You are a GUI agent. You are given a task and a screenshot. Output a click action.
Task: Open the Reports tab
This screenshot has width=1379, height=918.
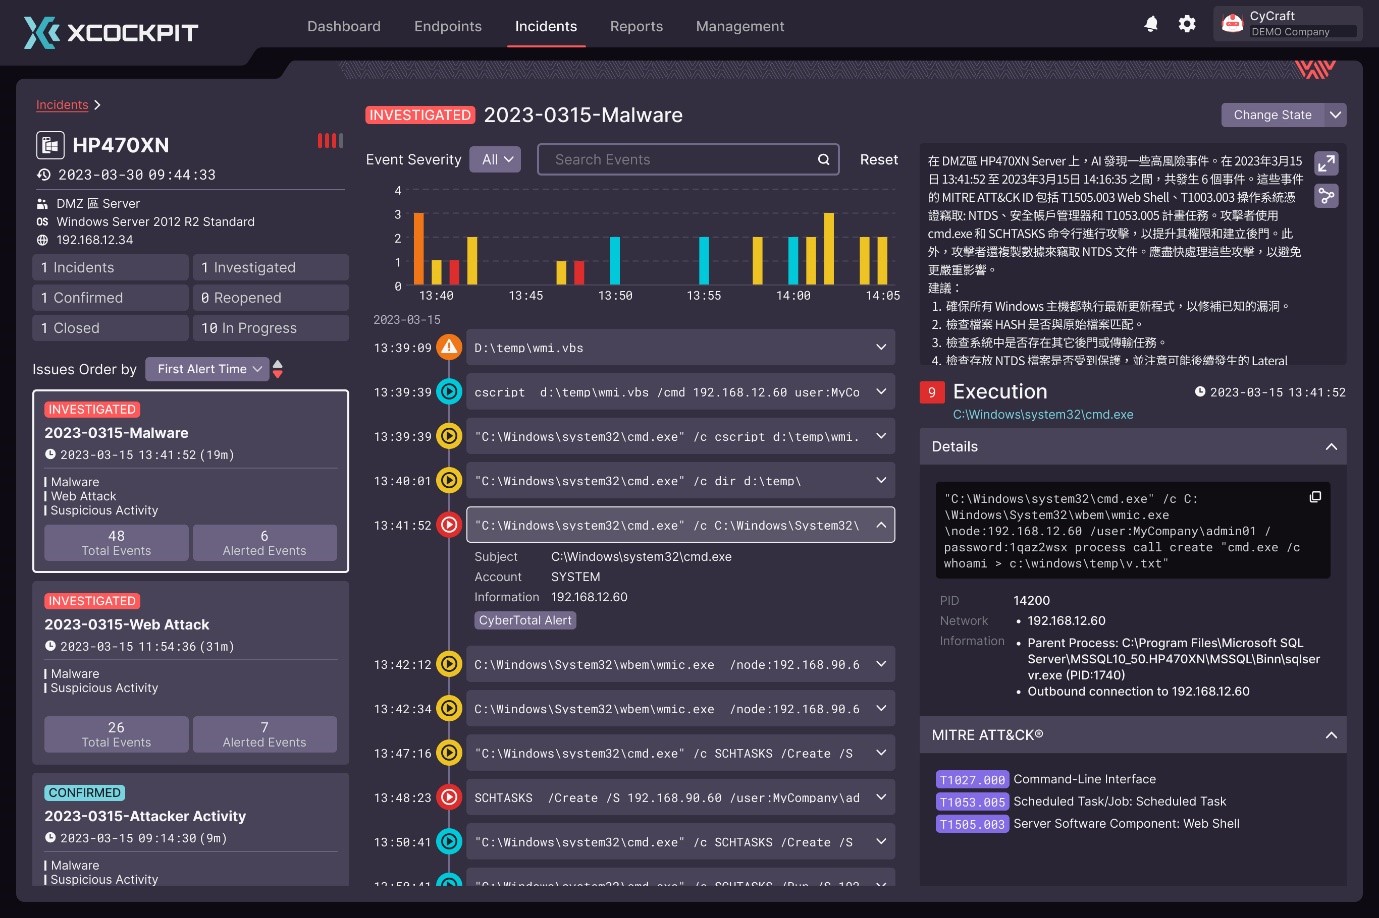pos(636,27)
